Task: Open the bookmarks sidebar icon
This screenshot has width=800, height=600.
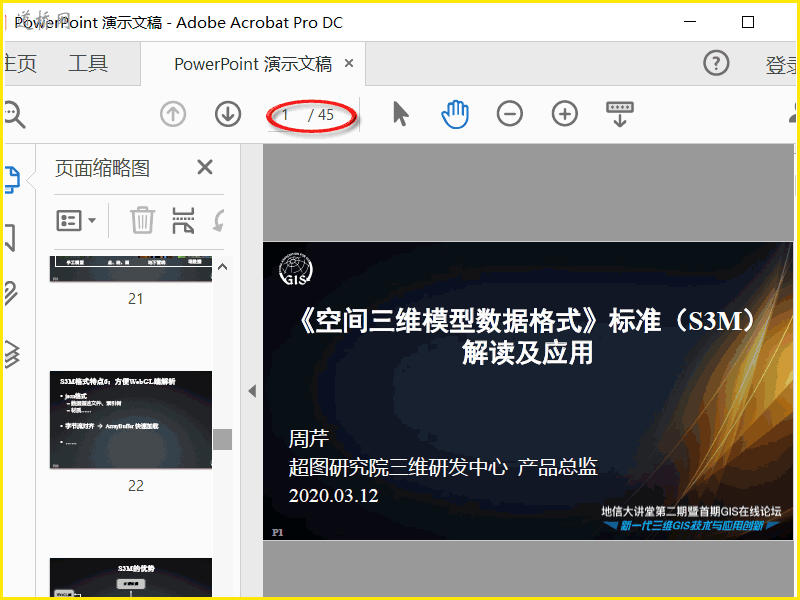Action: pos(11,238)
